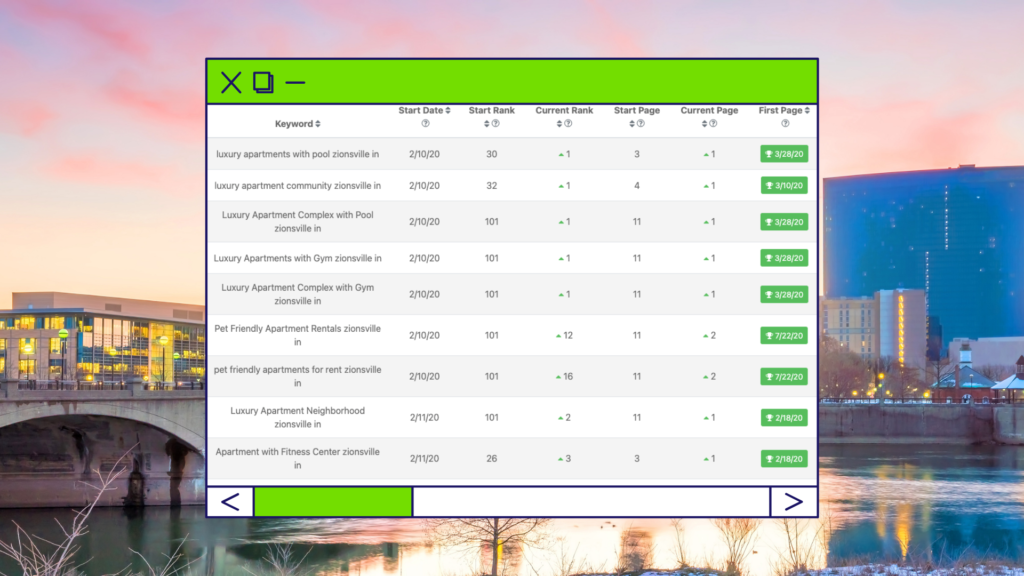Click the 7/22/20 badge for Pet Friendly Apartment Rentals
The height and width of the screenshot is (576, 1024).
(x=784, y=336)
